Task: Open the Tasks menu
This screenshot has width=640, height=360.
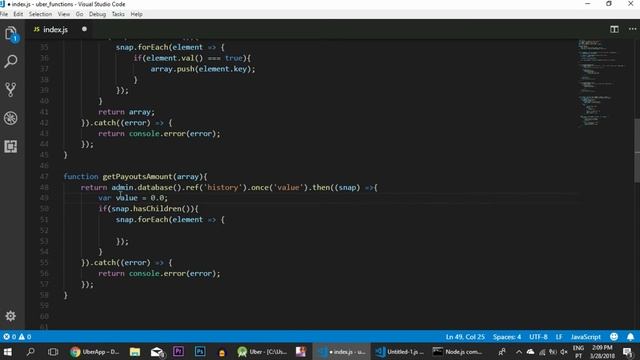Action: click(x=118, y=14)
